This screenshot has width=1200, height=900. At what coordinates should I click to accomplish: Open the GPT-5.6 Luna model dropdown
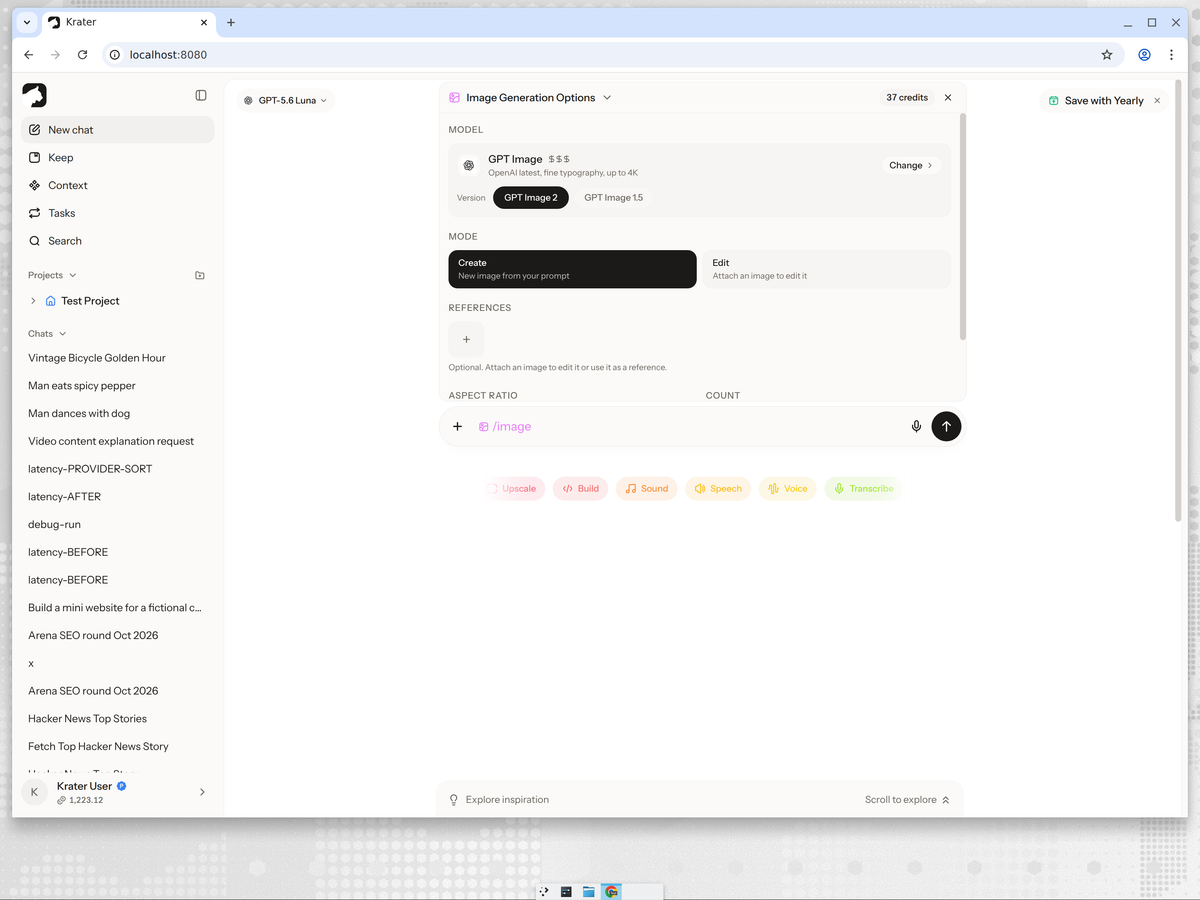pyautogui.click(x=286, y=100)
